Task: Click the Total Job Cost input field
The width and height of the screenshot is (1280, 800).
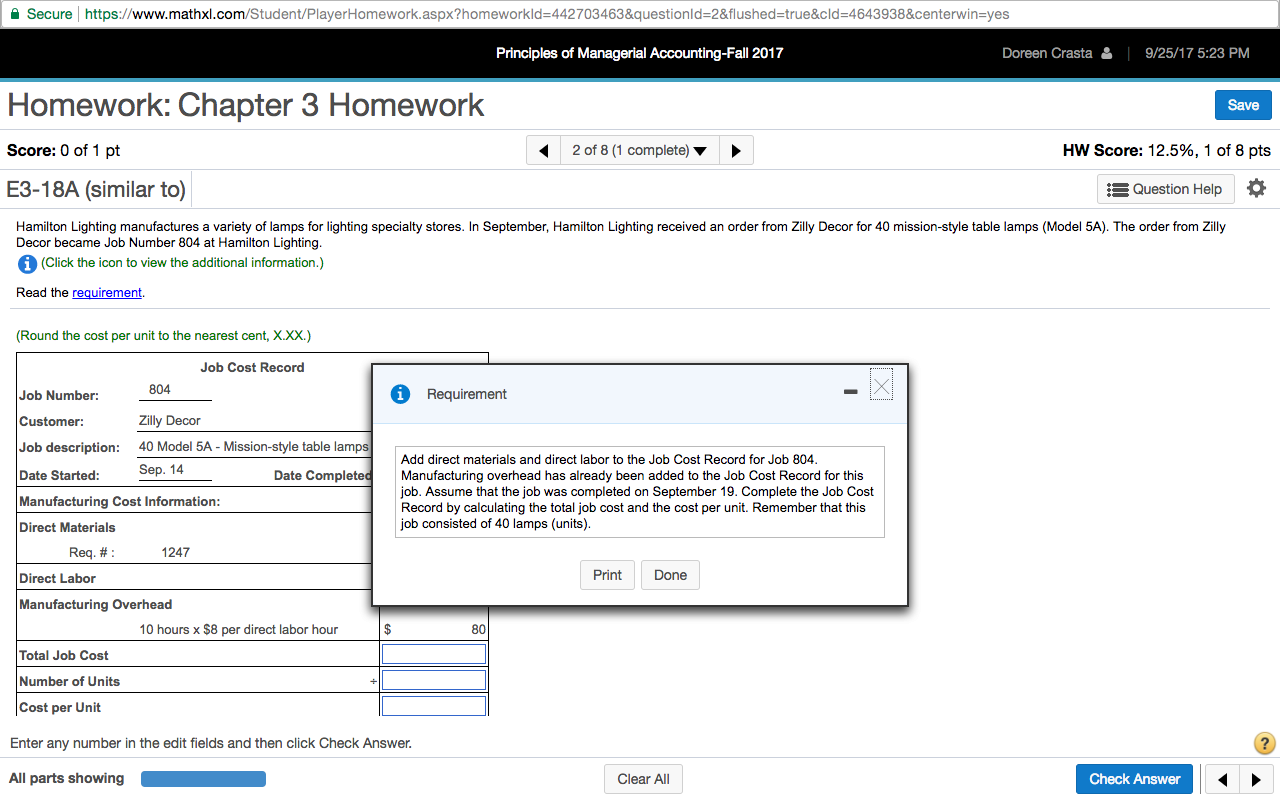Action: [433, 653]
